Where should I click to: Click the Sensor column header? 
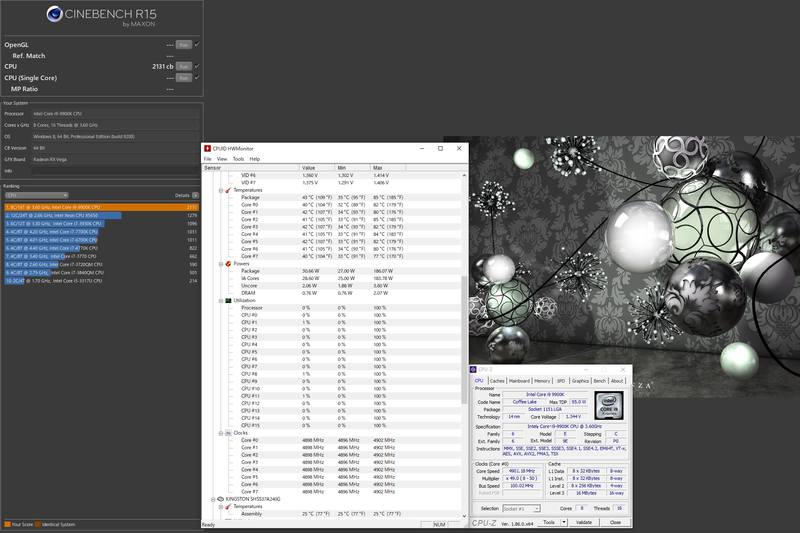pos(251,168)
